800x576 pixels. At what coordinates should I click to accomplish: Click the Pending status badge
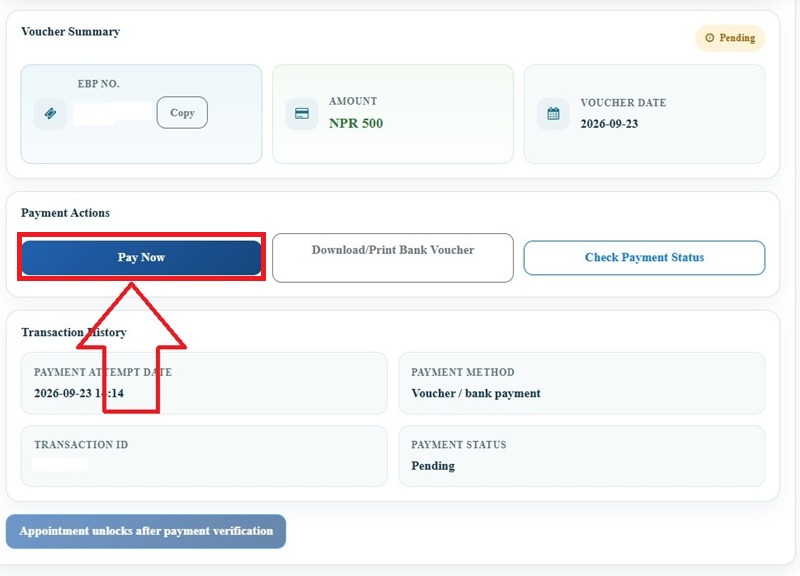tap(730, 38)
